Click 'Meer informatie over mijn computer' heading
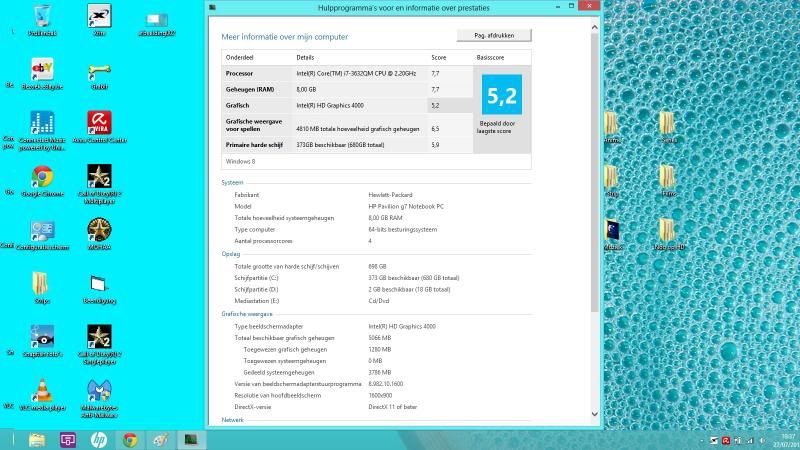800x450 pixels. tap(285, 37)
